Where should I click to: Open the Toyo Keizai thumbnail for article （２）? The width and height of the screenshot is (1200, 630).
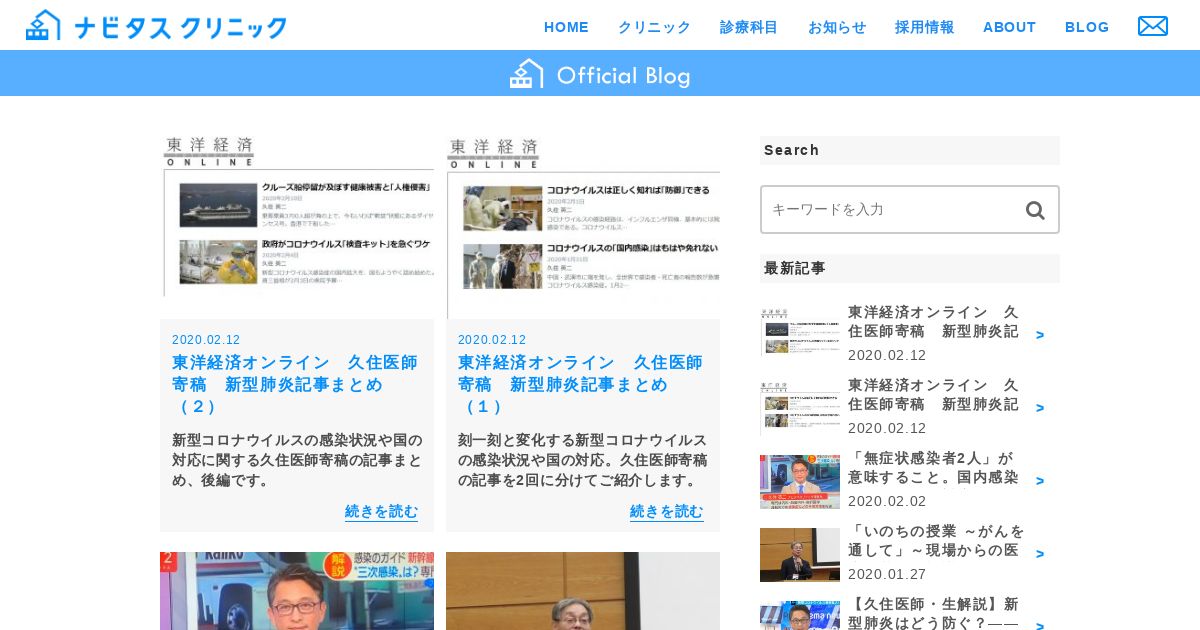297,227
